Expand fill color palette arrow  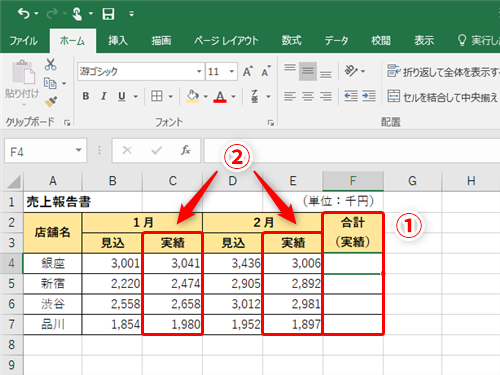pyautogui.click(x=206, y=97)
